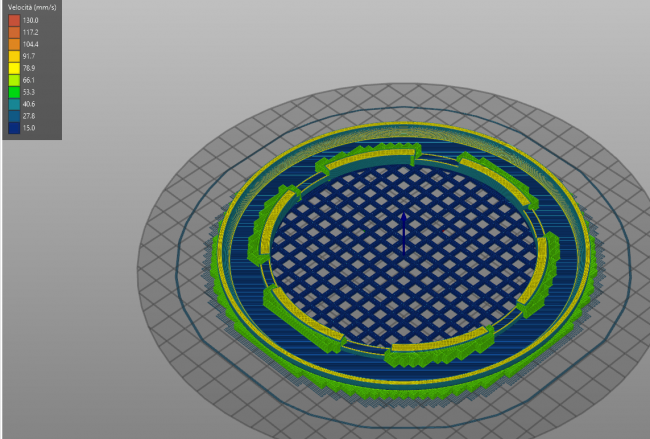
Task: Click the "27.8" legend value text
Action: click(29, 116)
